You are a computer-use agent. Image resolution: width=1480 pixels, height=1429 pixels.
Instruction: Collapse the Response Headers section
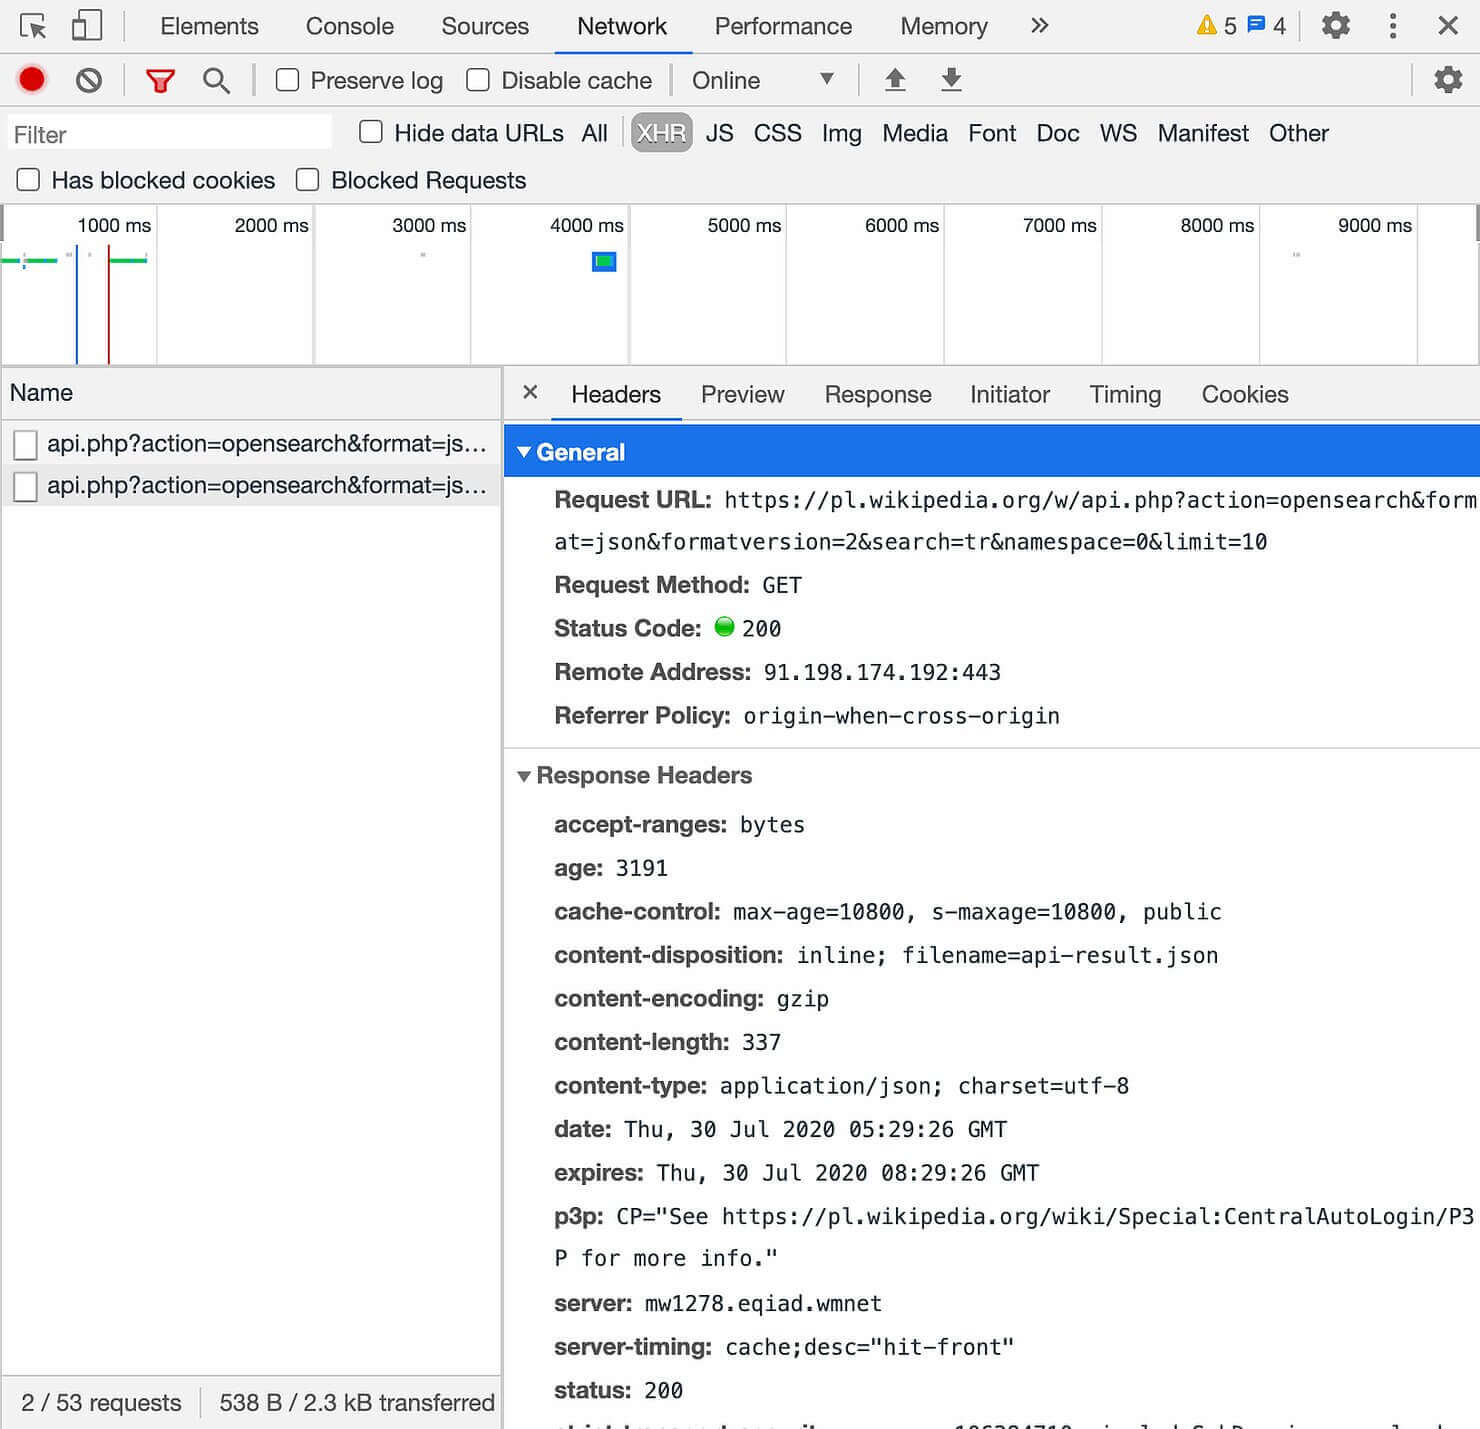(x=525, y=776)
